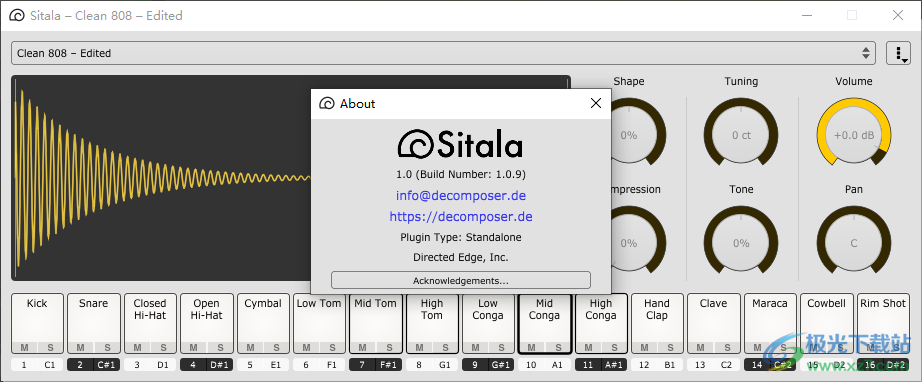Solo the Kick pad
The image size is (922, 382).
click(50, 347)
